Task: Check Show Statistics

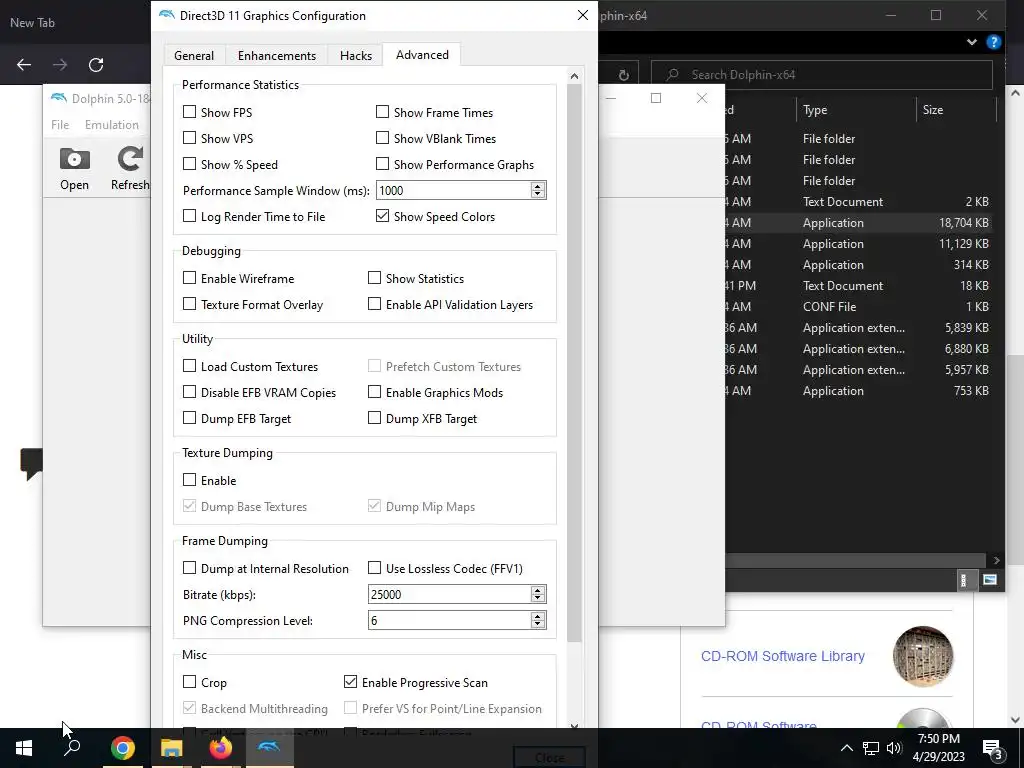Action: pos(374,278)
